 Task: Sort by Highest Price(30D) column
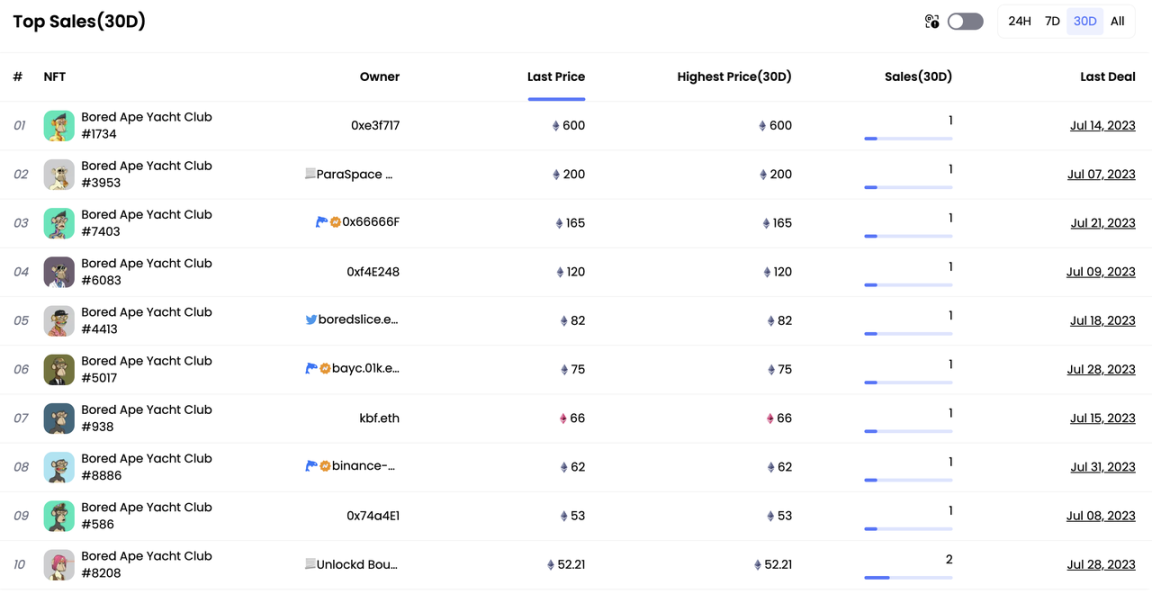(734, 77)
